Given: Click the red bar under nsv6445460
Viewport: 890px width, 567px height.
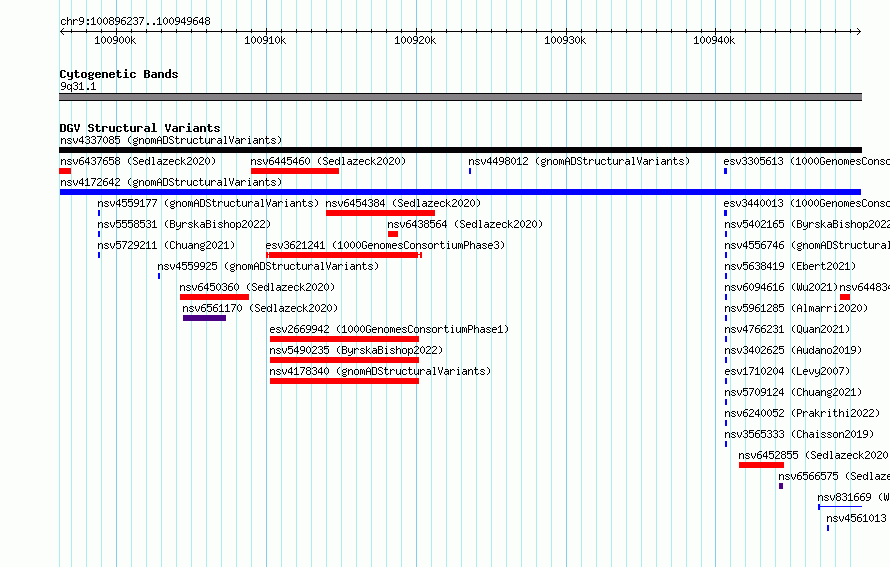Looking at the screenshot, I should [x=295, y=171].
